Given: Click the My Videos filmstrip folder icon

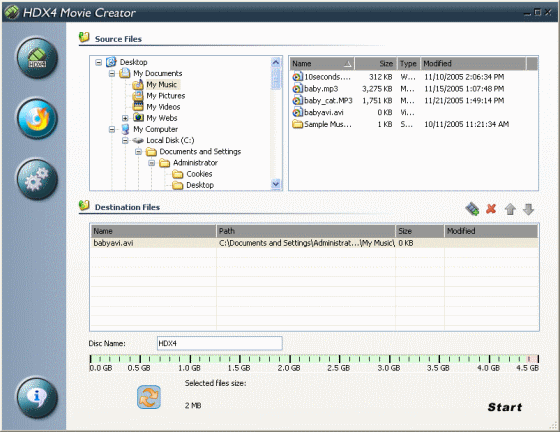Looking at the screenshot, I should point(138,107).
